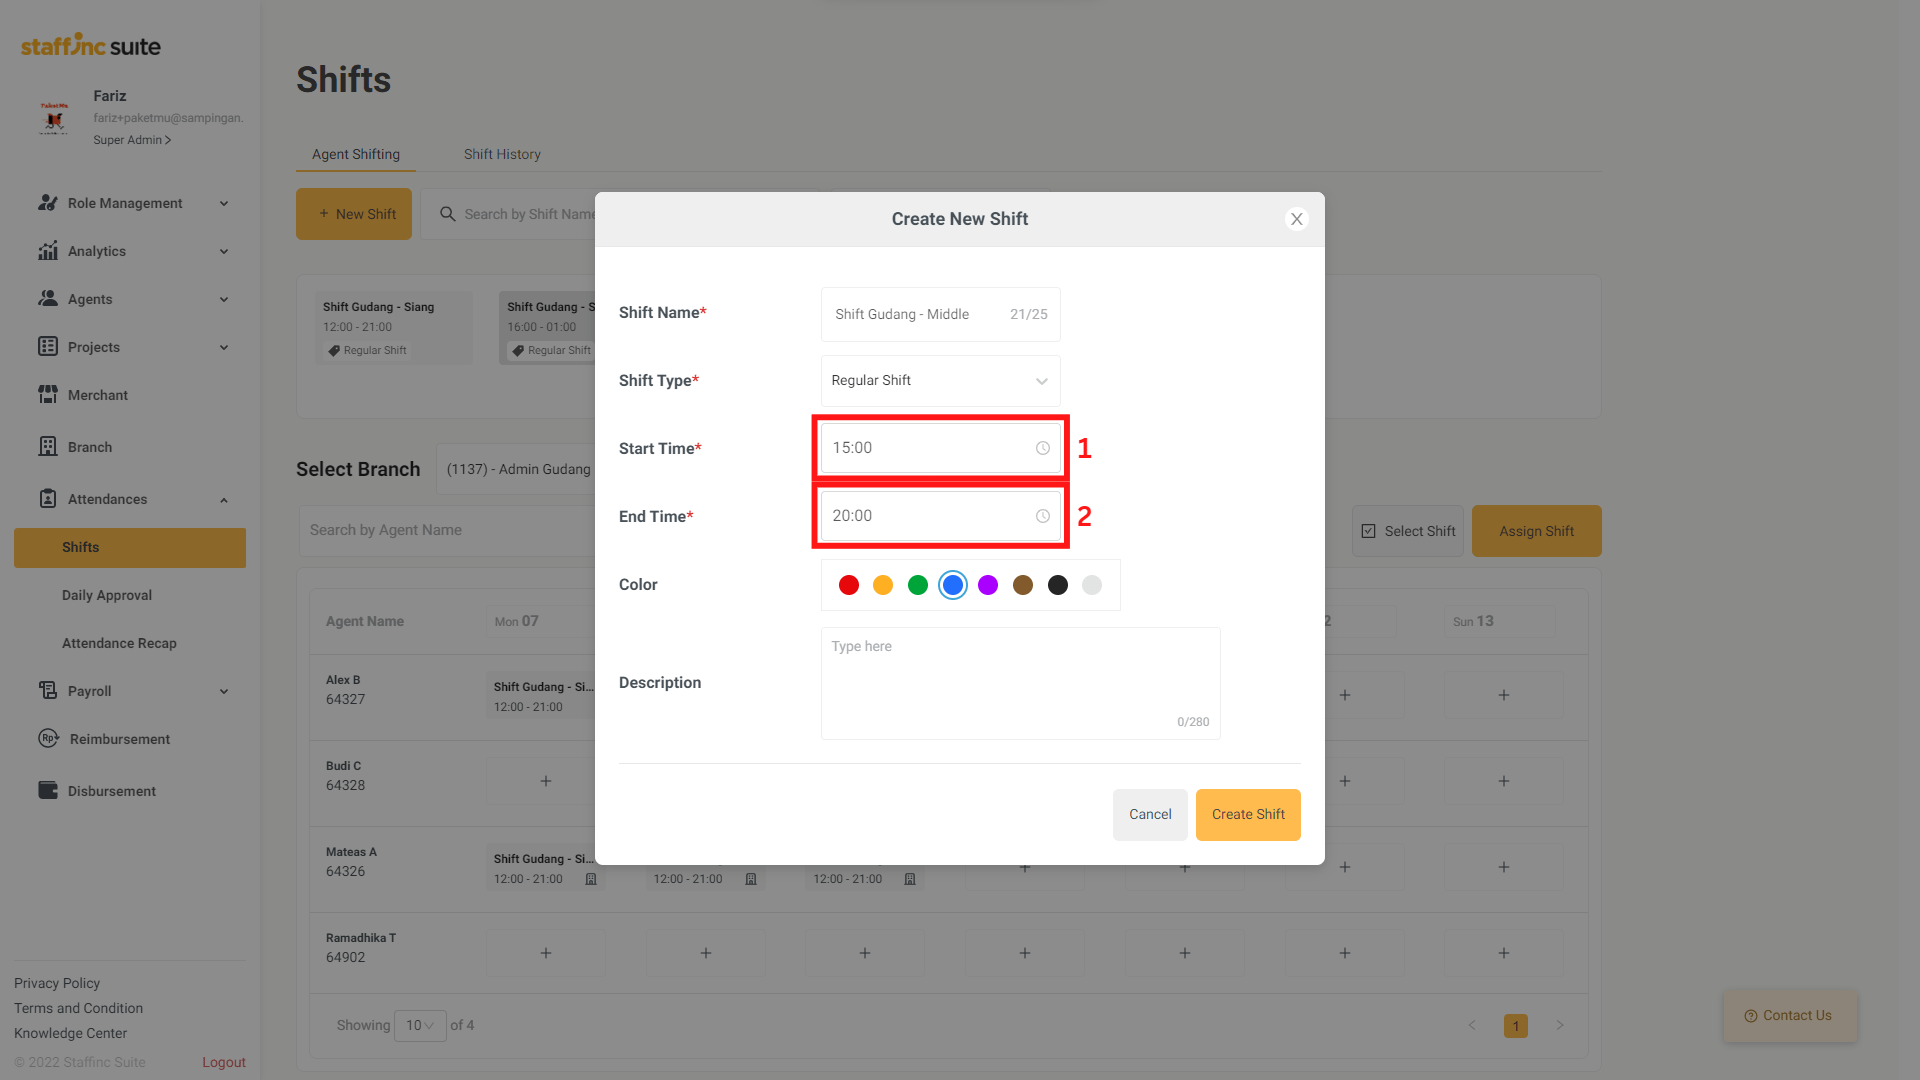Add shift plus for Budi C on Monday
Viewport: 1920px width, 1080px height.
coord(546,781)
